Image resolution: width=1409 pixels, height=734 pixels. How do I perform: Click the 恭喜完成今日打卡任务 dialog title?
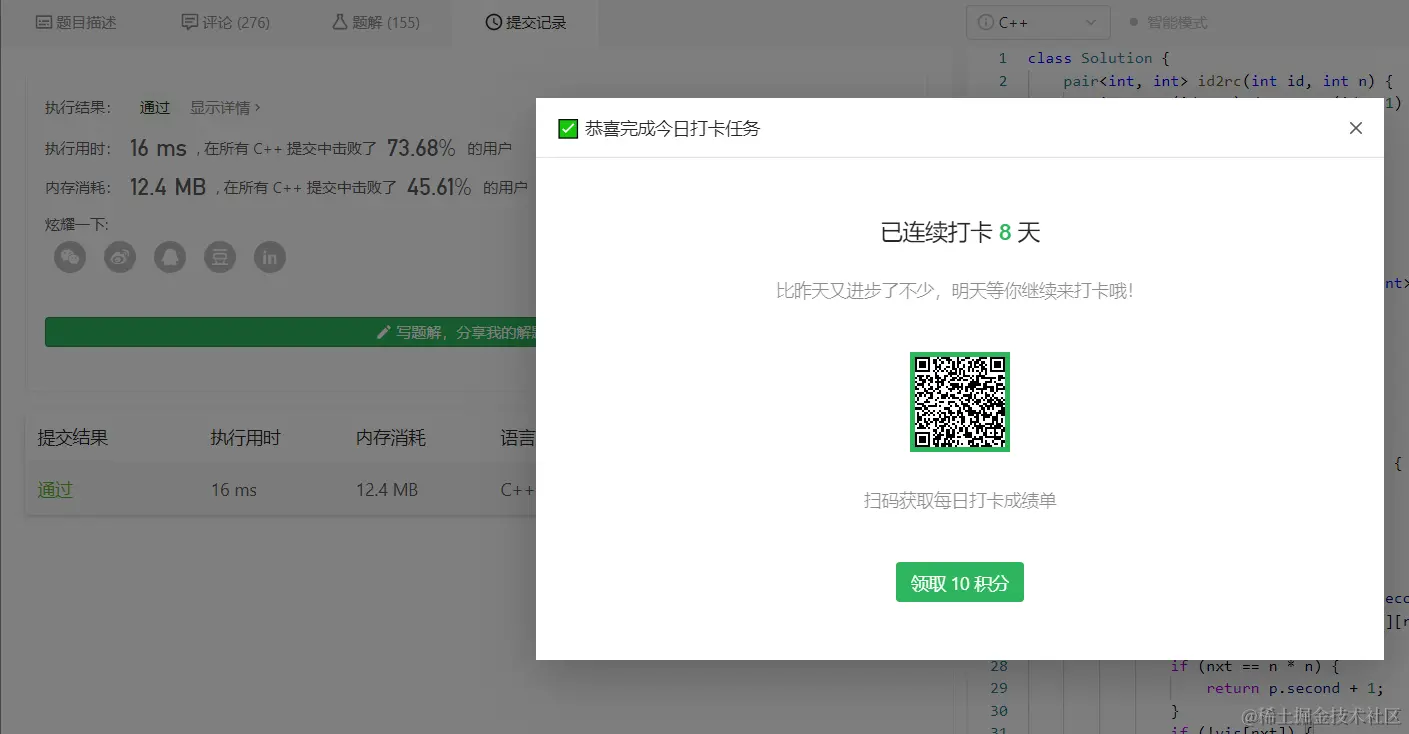pos(673,128)
